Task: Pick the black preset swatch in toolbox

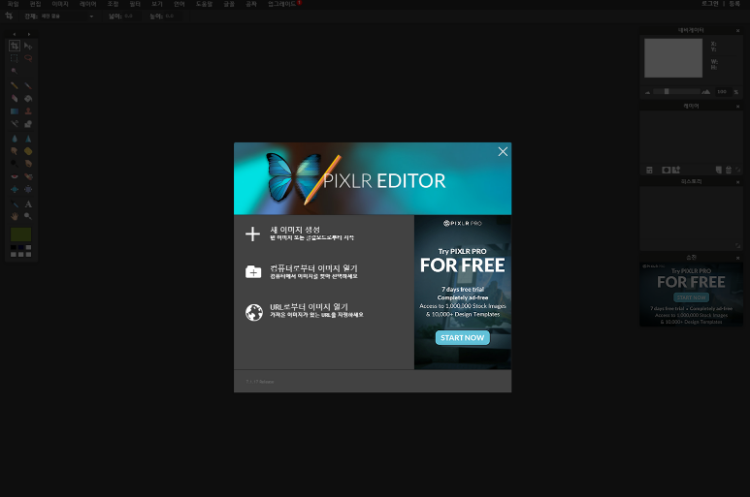Action: point(13,247)
